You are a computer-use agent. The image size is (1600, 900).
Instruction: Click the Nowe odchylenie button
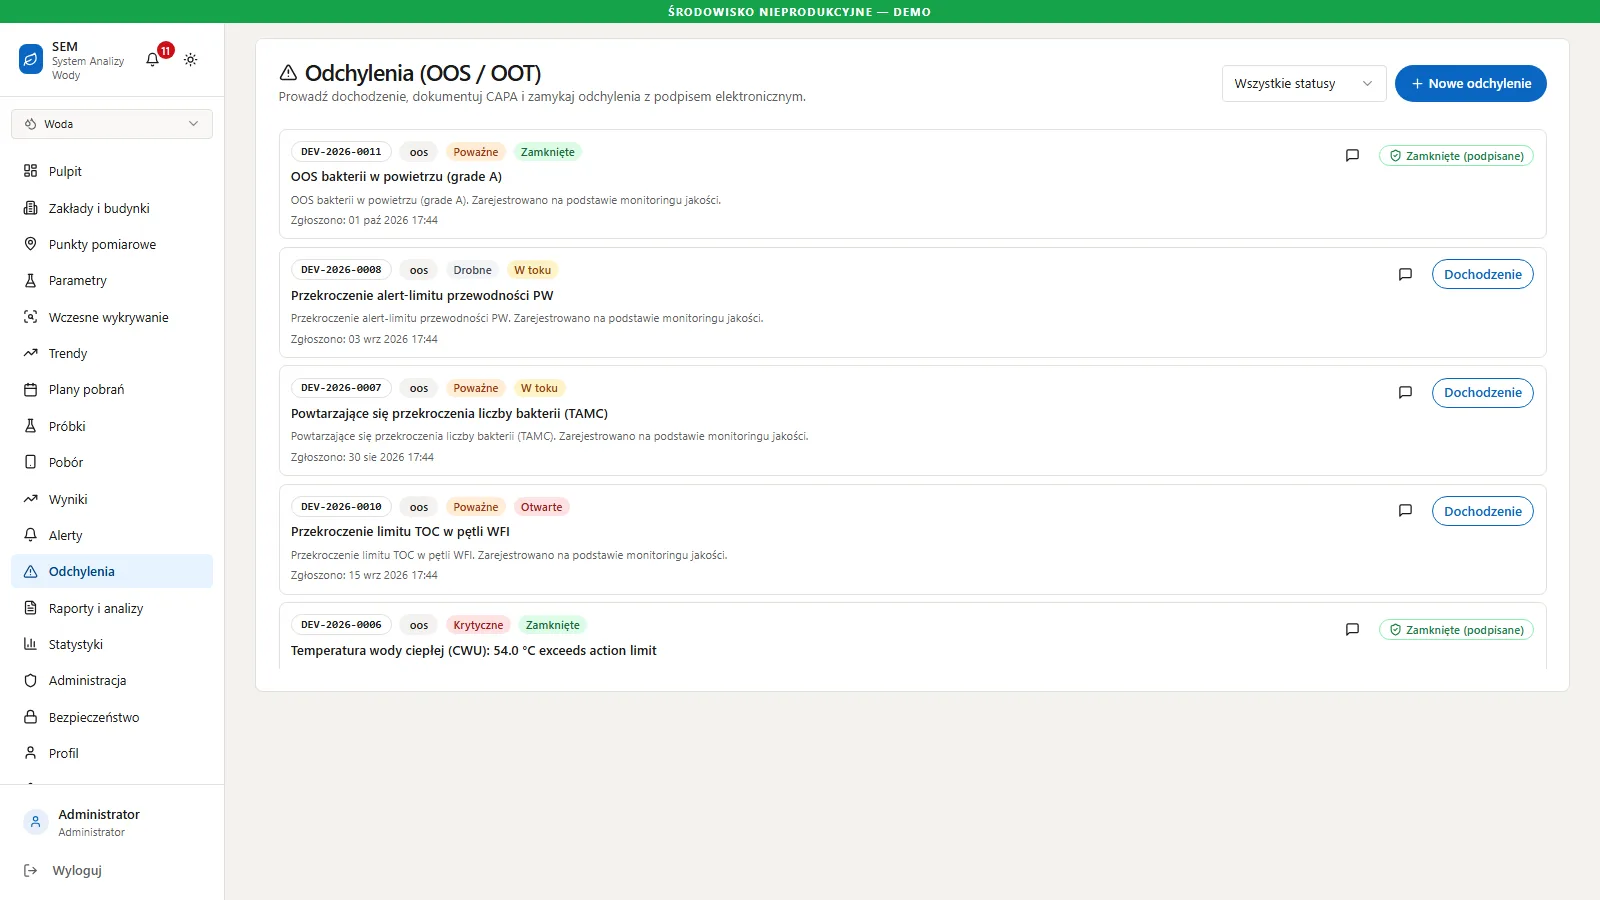[1470, 84]
